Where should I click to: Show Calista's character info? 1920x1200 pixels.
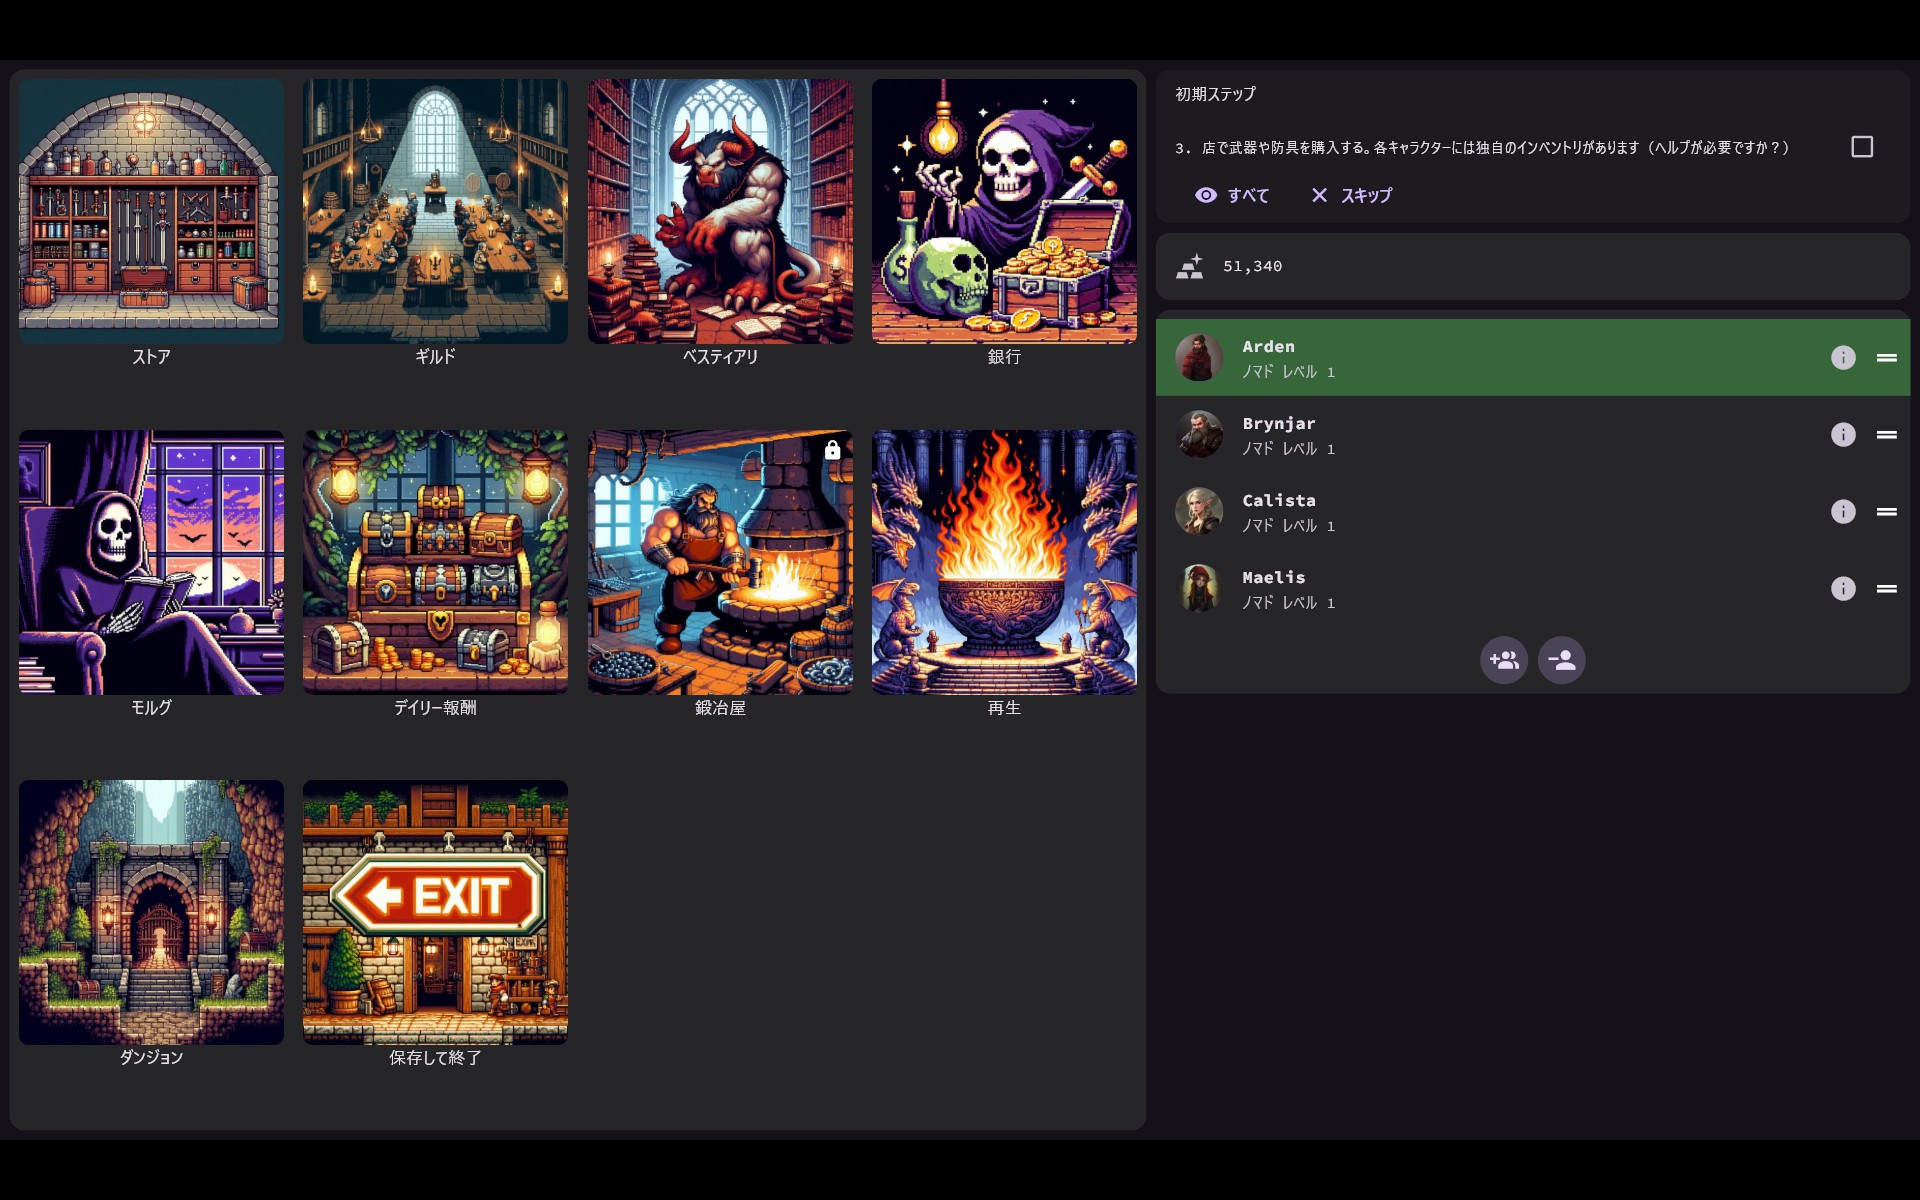tap(1843, 512)
